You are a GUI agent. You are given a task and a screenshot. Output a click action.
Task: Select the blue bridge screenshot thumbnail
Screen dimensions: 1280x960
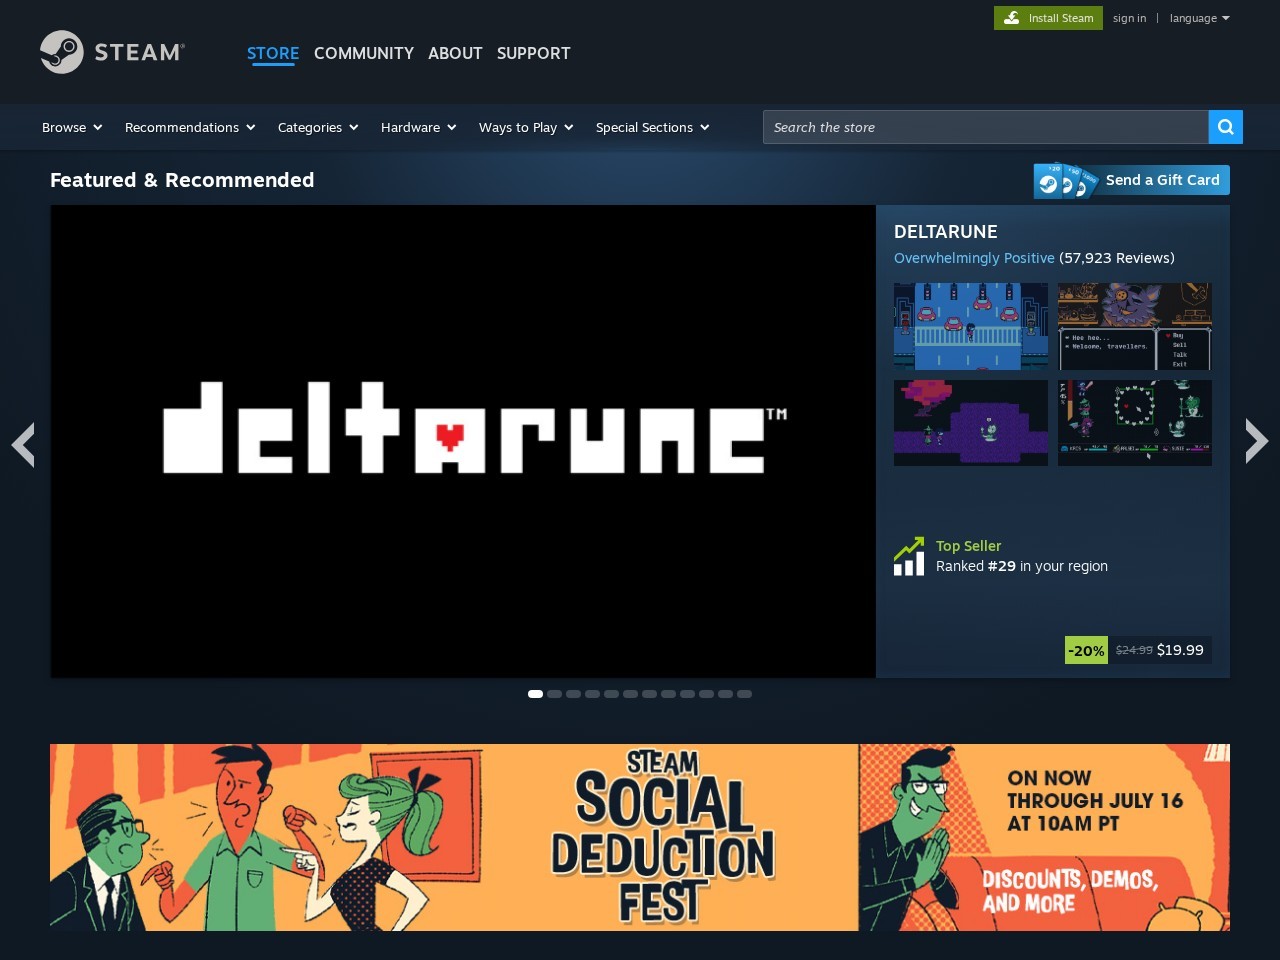point(971,326)
